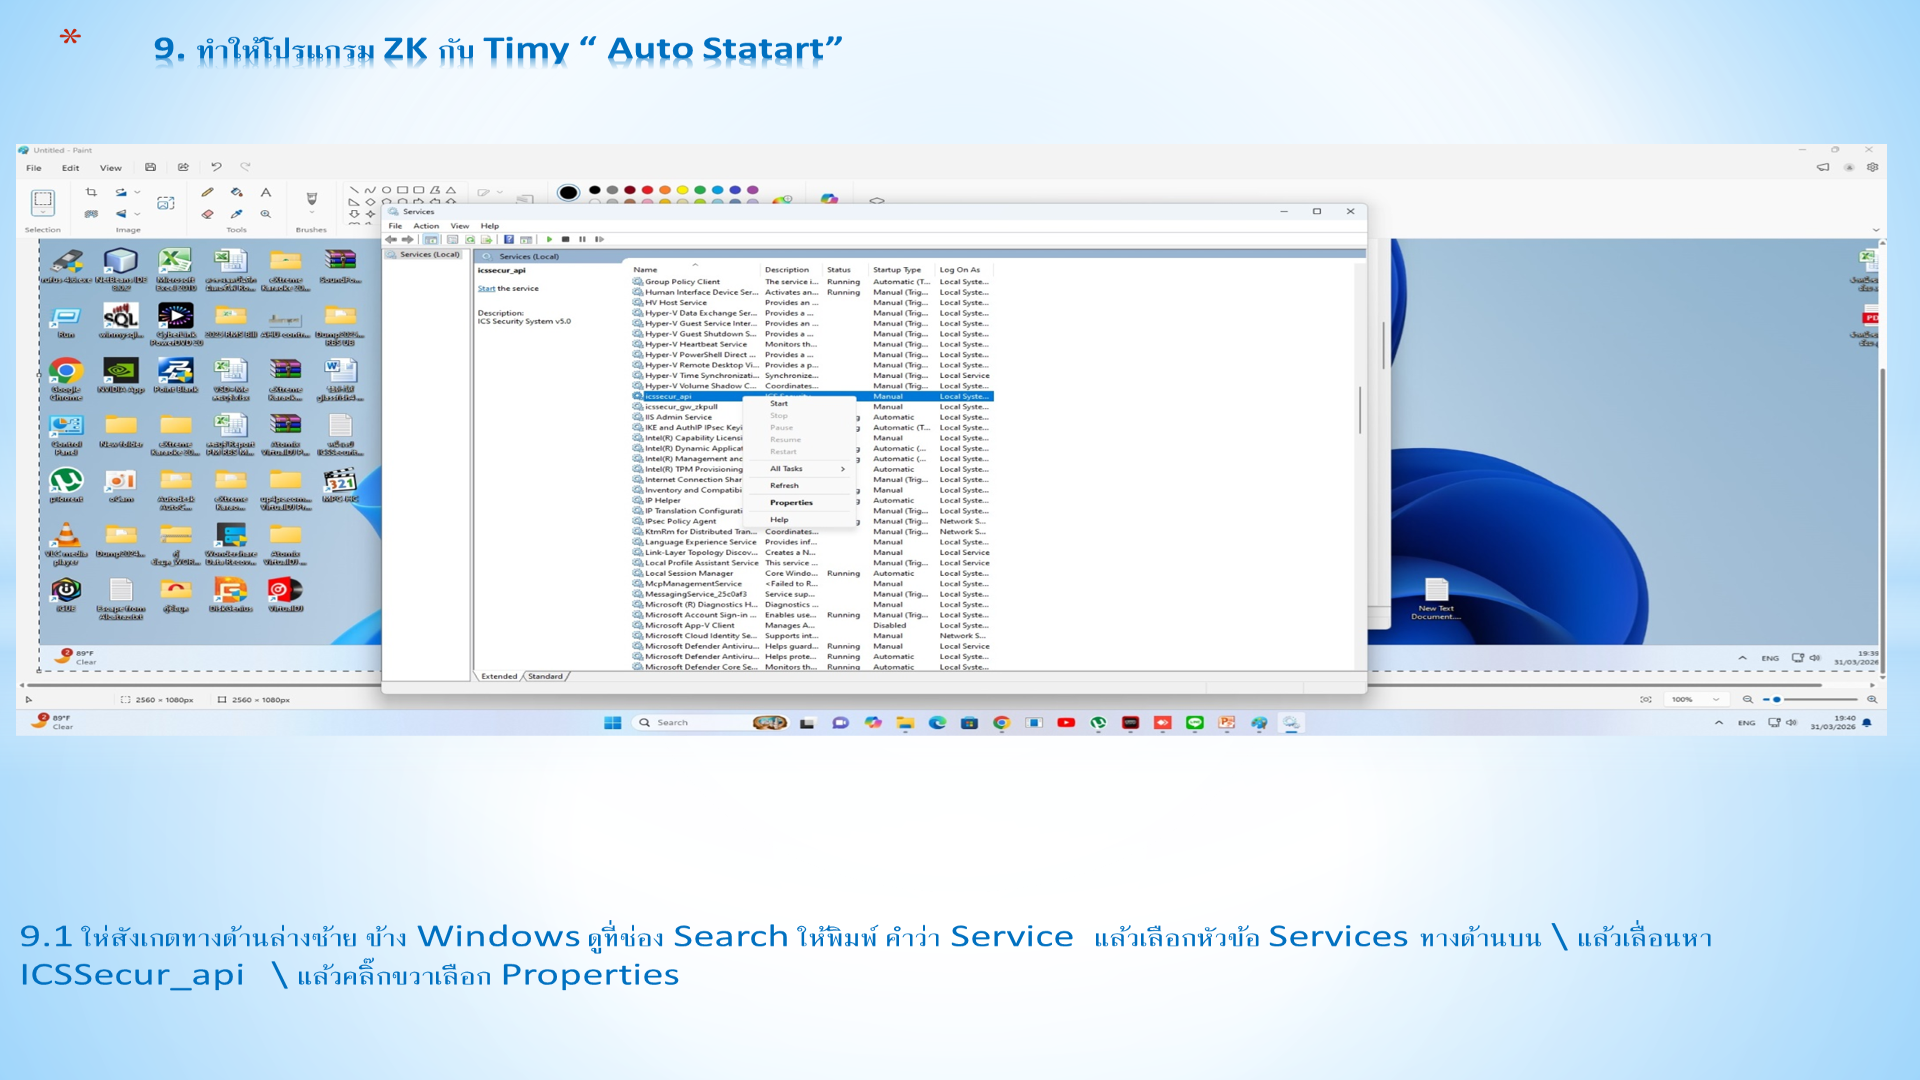Screen dimensions: 1920x1080
Task: Click the Save icon in Paint's title row
Action: 150,168
